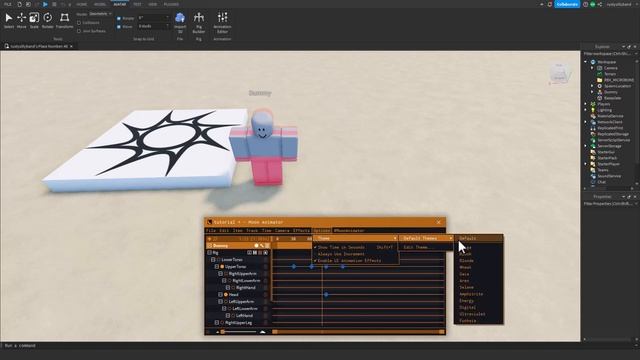Image resolution: width=640 pixels, height=360 pixels.
Task: Click the Collaborate button
Action: point(567,4)
